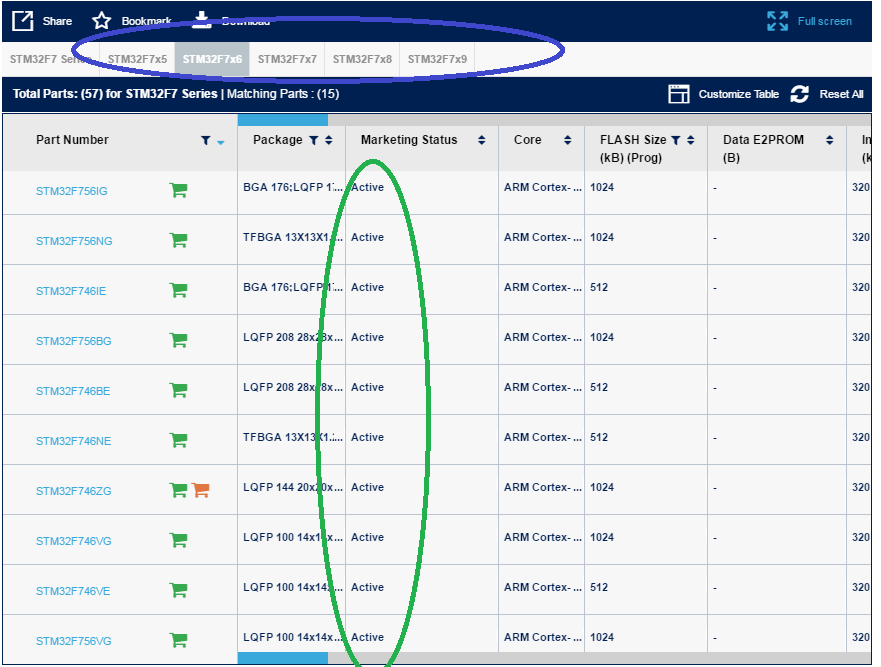Screen dimensions: 881x667
Task: Click green cart for STM32F746VG
Action: click(x=179, y=540)
